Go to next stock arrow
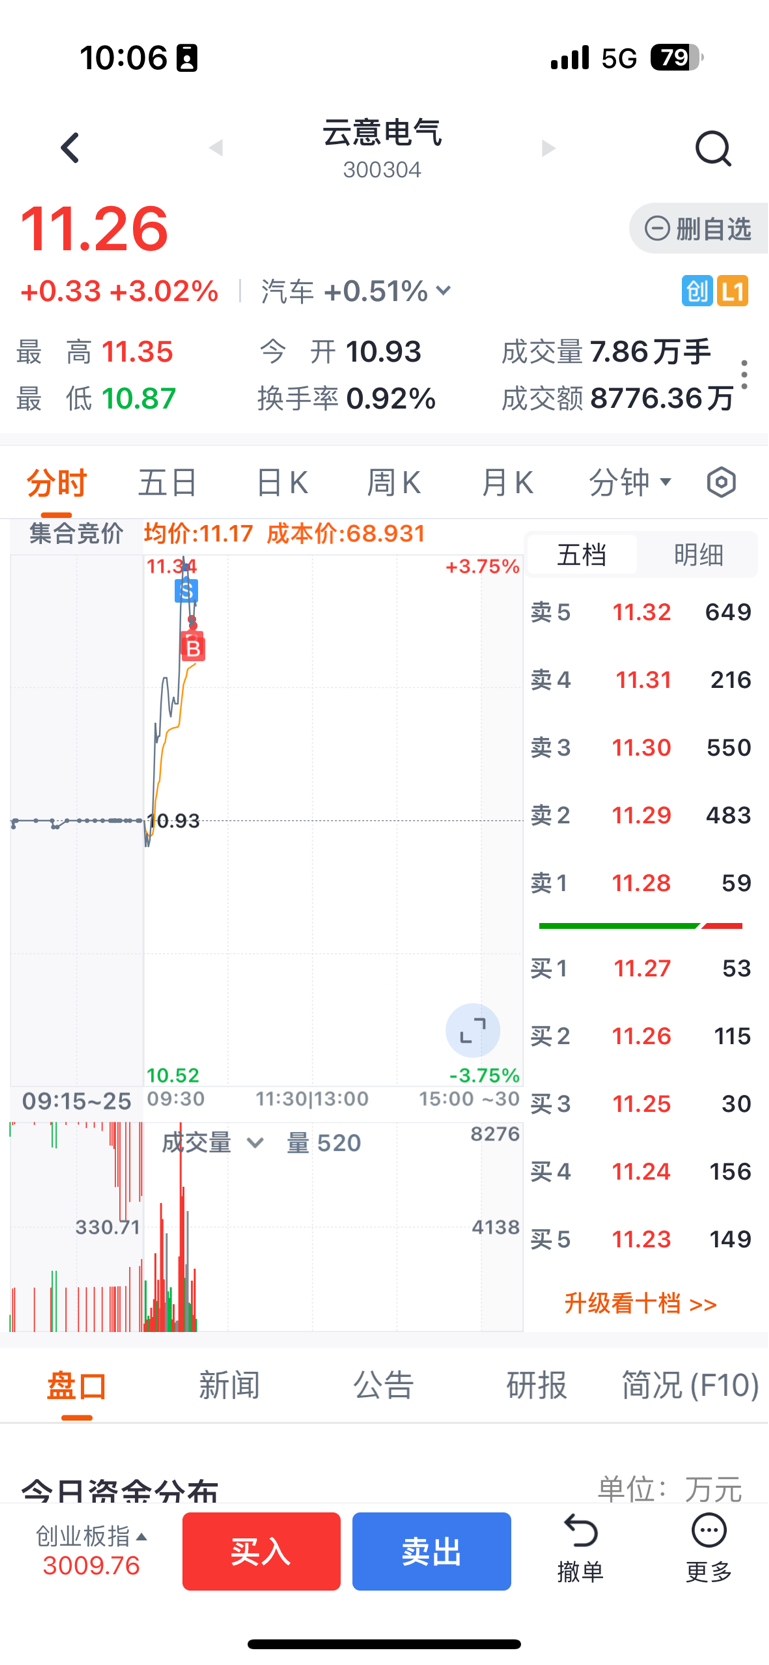Screen dimensions: 769x1665 [548, 148]
